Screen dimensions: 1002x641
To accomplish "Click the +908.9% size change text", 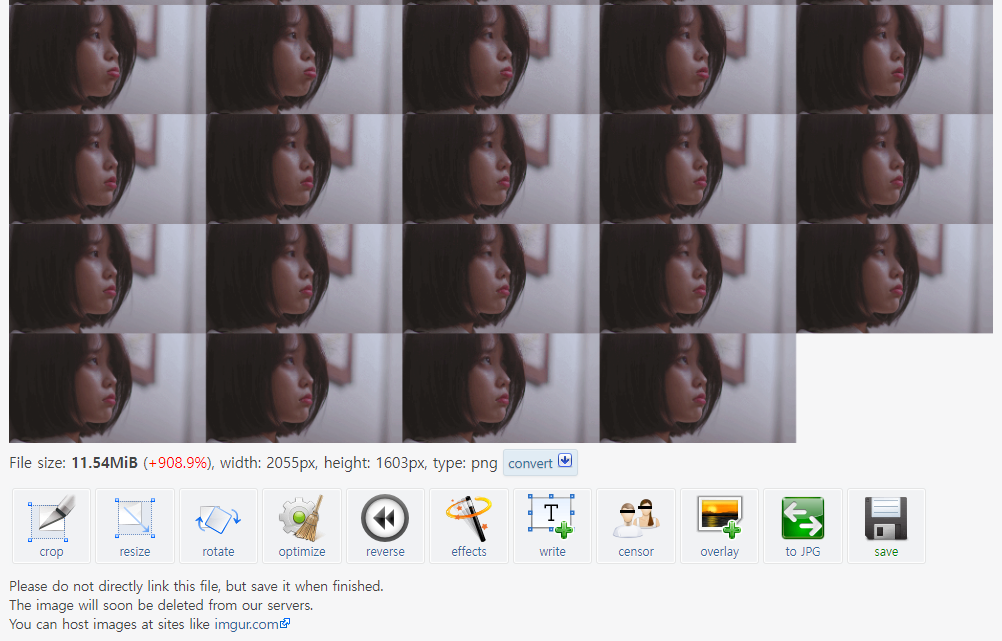I will point(178,463).
